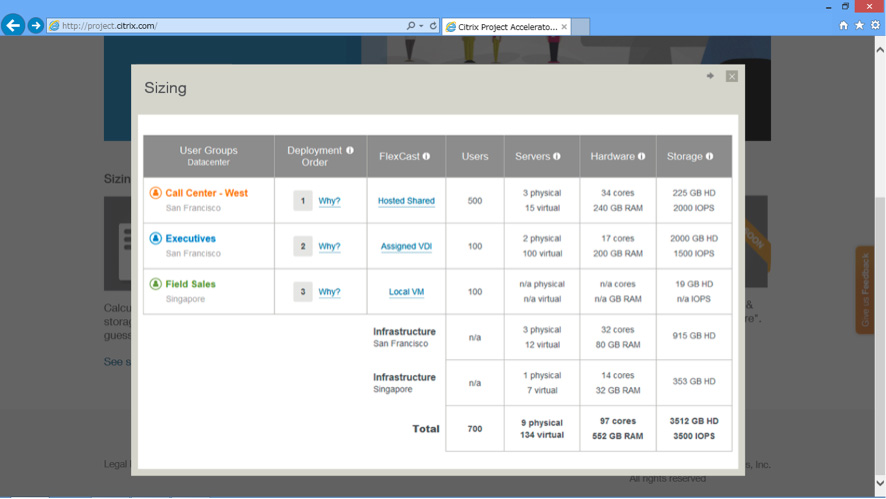Click the 3512 GB HD 3500 IOPS total
Image resolution: width=886 pixels, height=499 pixels.
tap(694, 429)
